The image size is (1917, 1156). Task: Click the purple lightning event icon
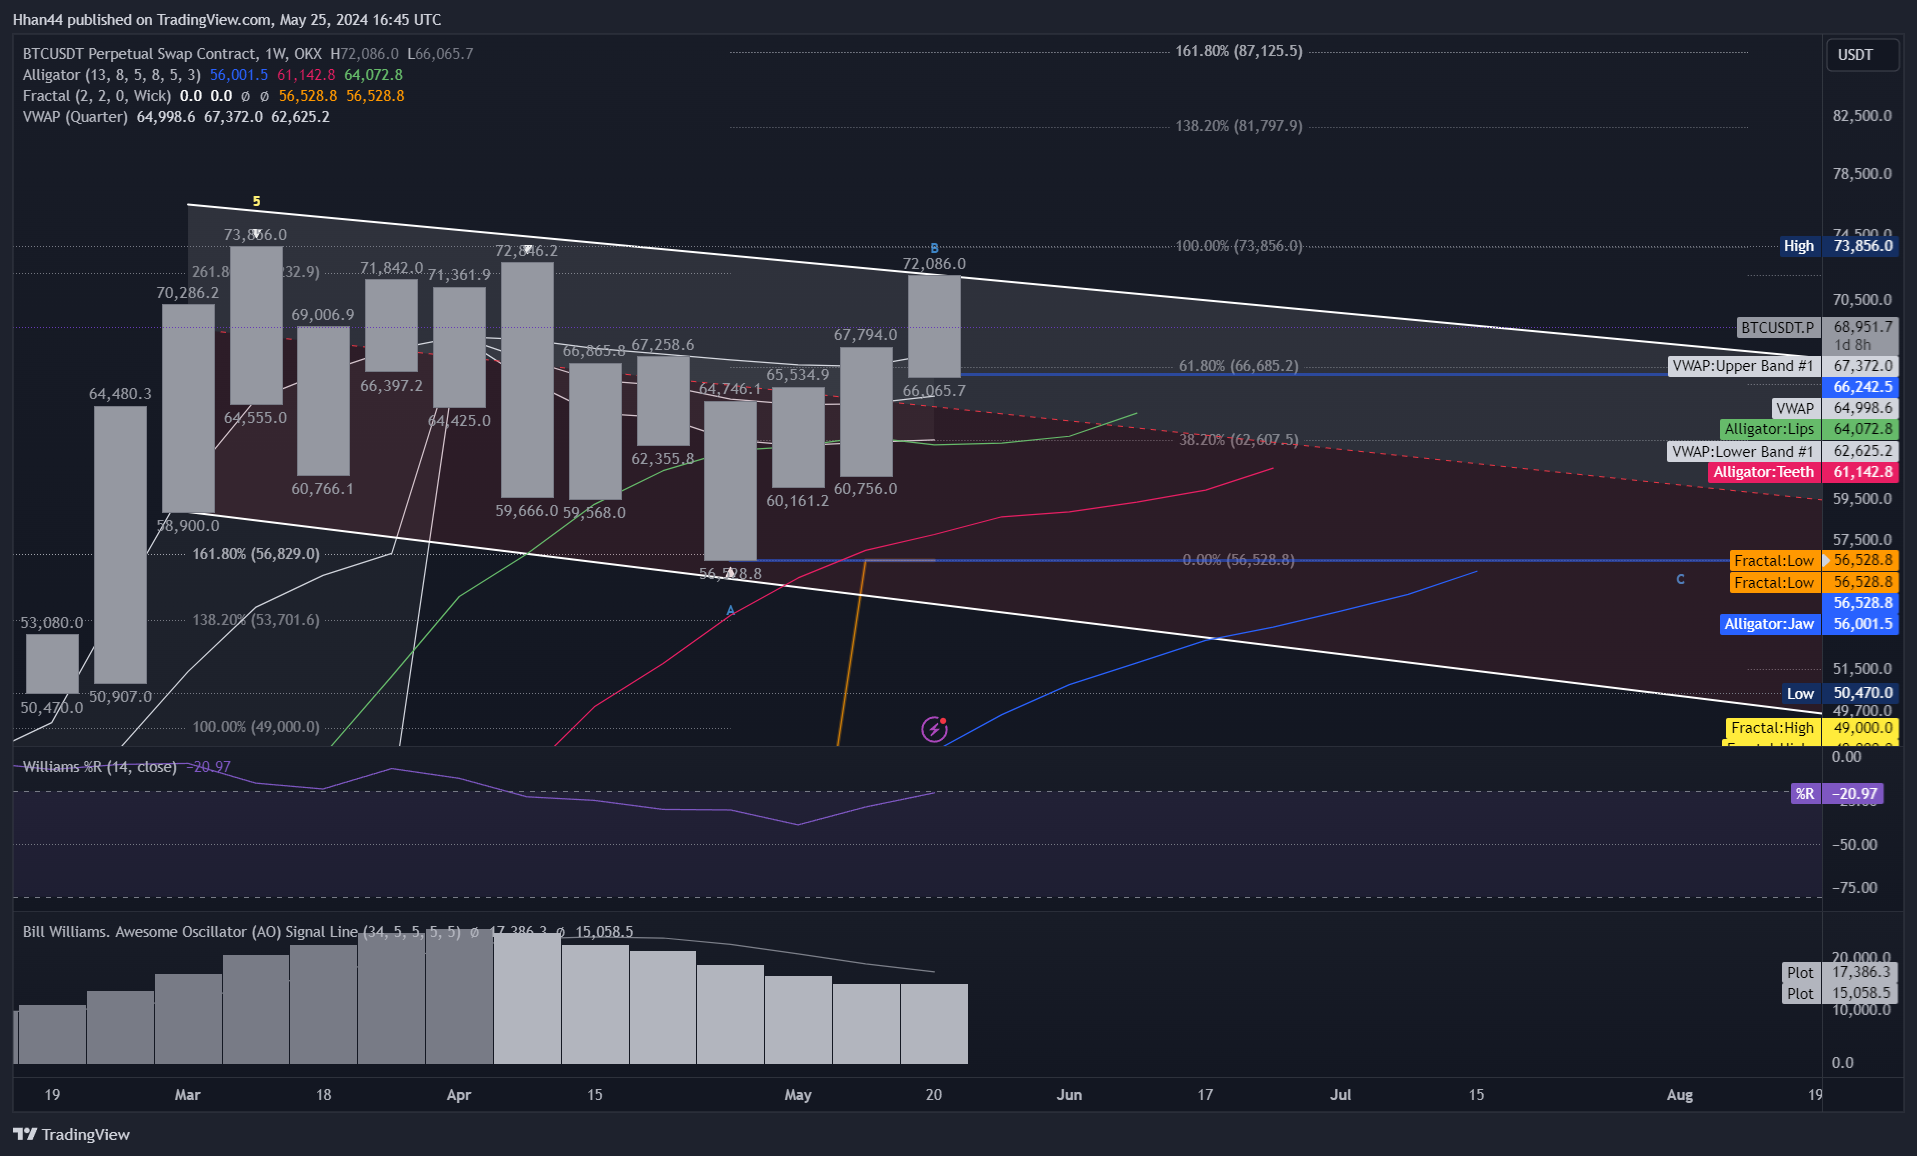(934, 729)
